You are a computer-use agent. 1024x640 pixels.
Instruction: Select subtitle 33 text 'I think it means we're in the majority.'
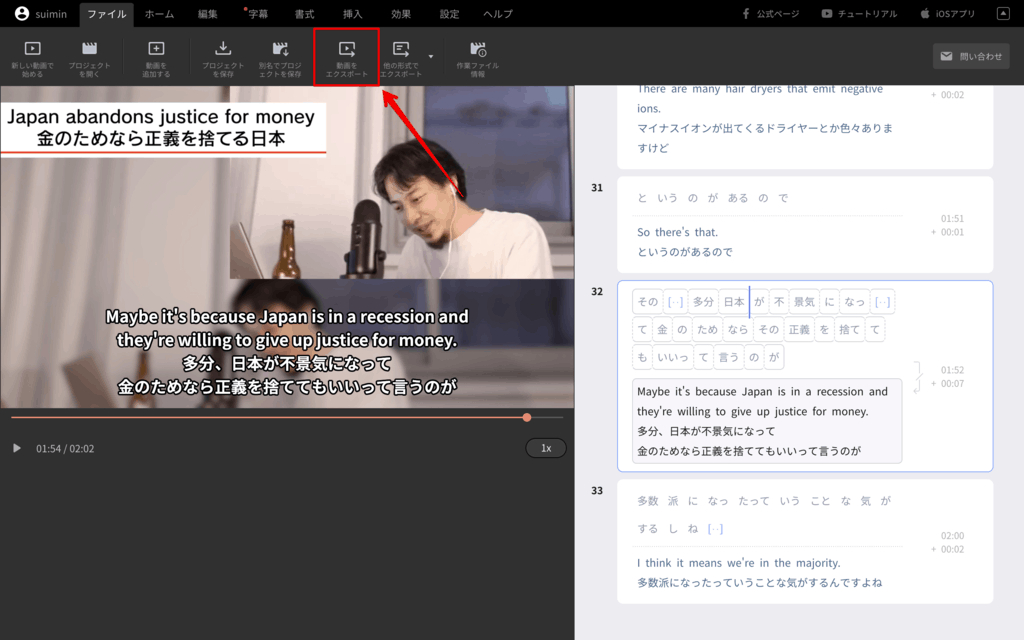tap(739, 563)
